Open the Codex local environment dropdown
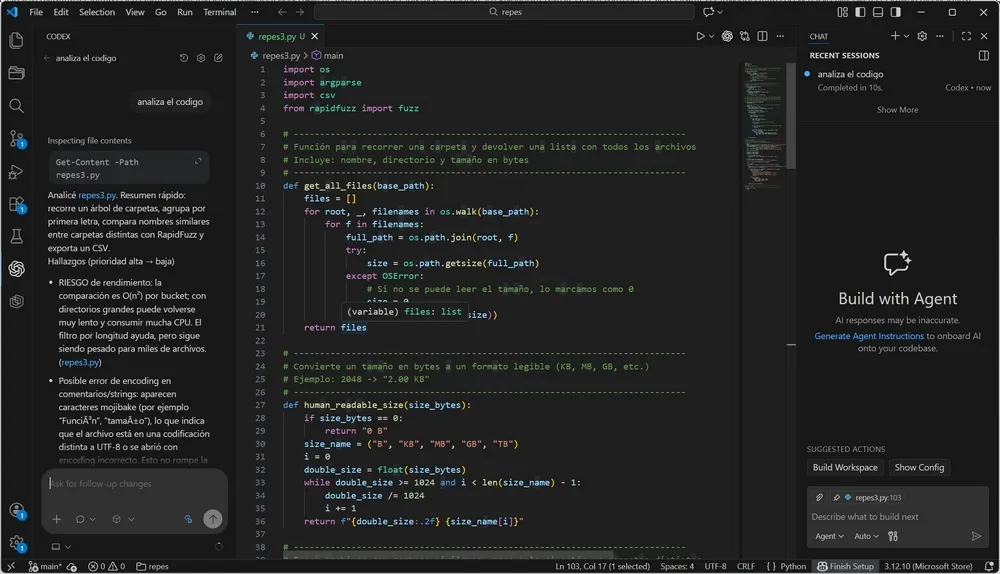The height and width of the screenshot is (574, 1000). 61,547
